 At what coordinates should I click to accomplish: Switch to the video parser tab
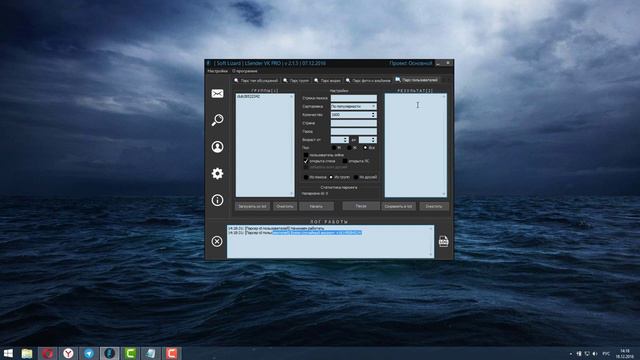pos(327,80)
